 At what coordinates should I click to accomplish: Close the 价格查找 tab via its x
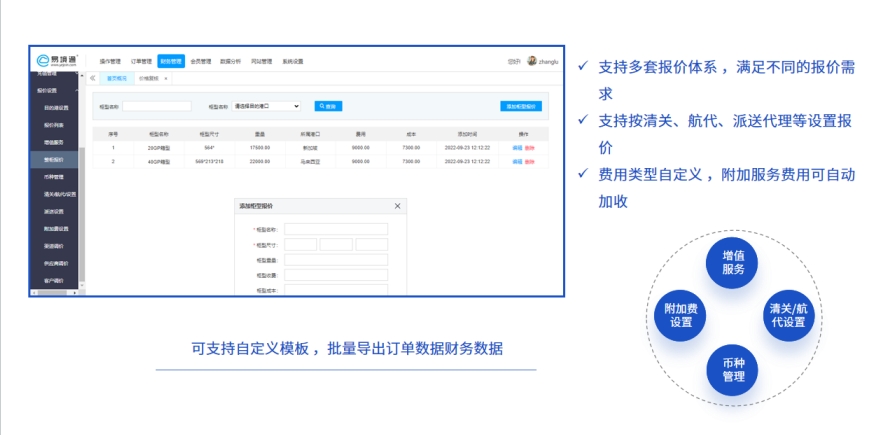coord(166,78)
